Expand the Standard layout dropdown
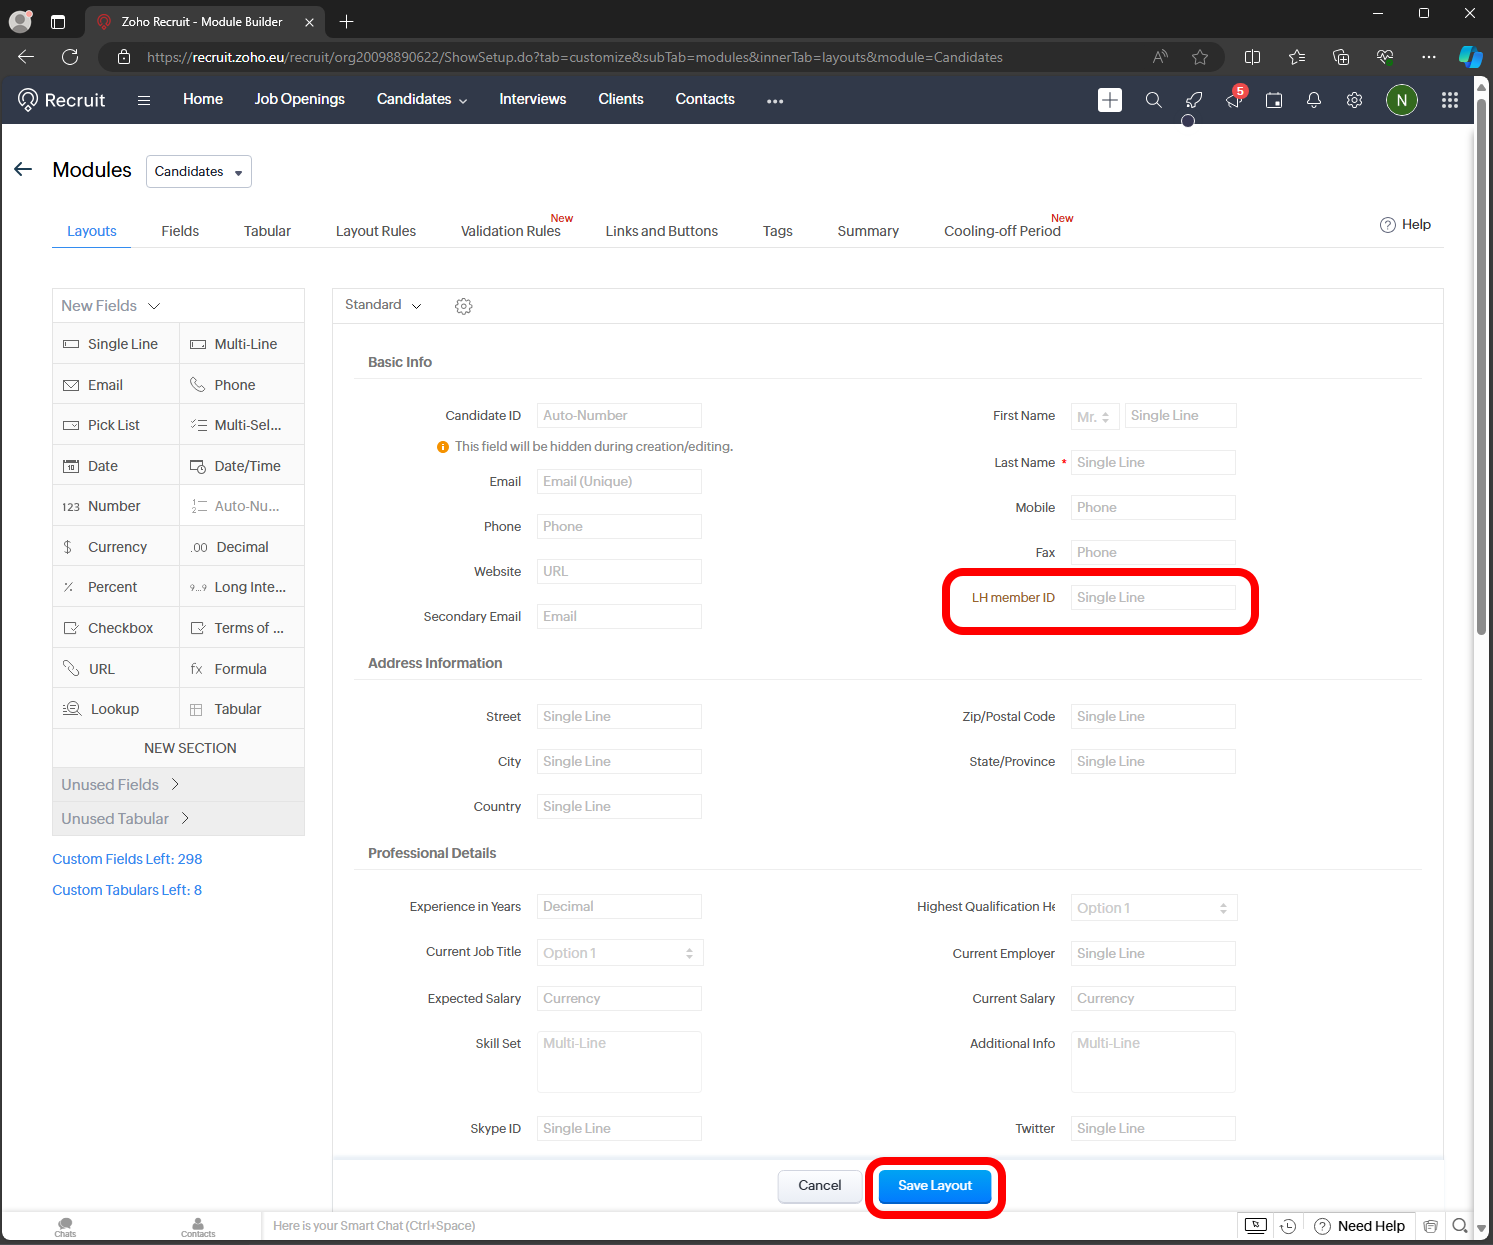Image resolution: width=1493 pixels, height=1245 pixels. (383, 305)
